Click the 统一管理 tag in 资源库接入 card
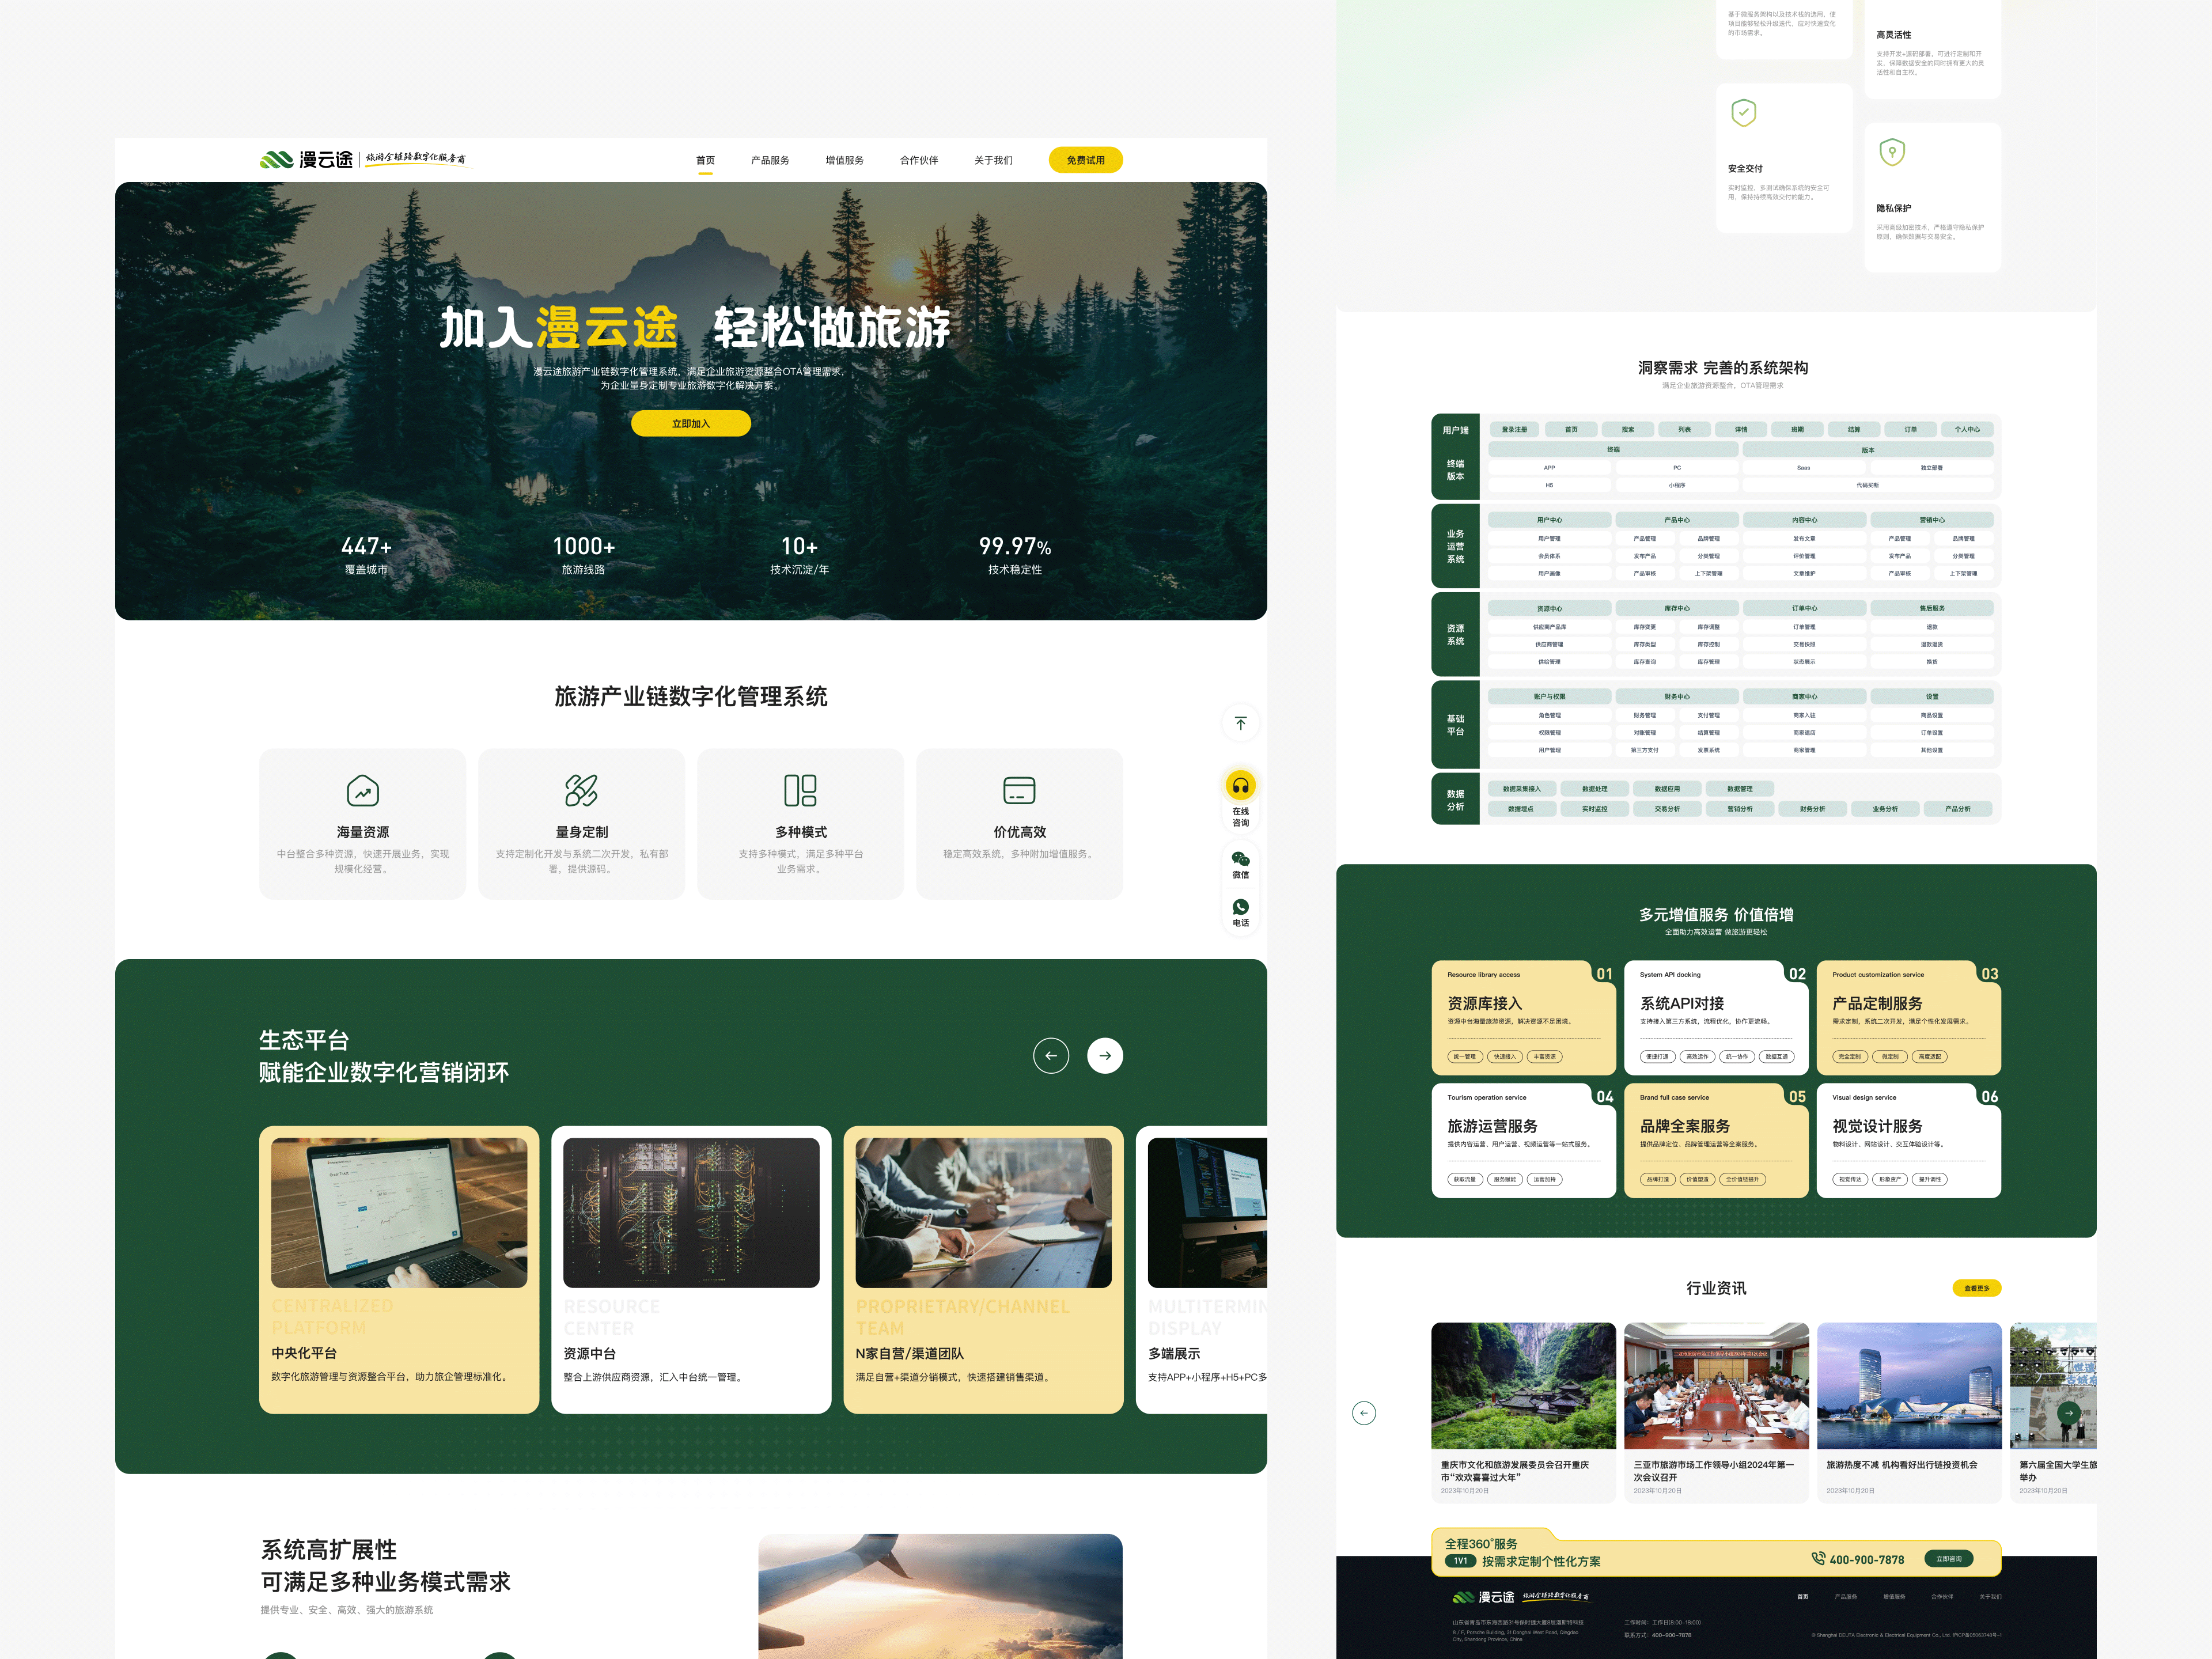This screenshot has width=2212, height=1659. tap(1464, 1056)
